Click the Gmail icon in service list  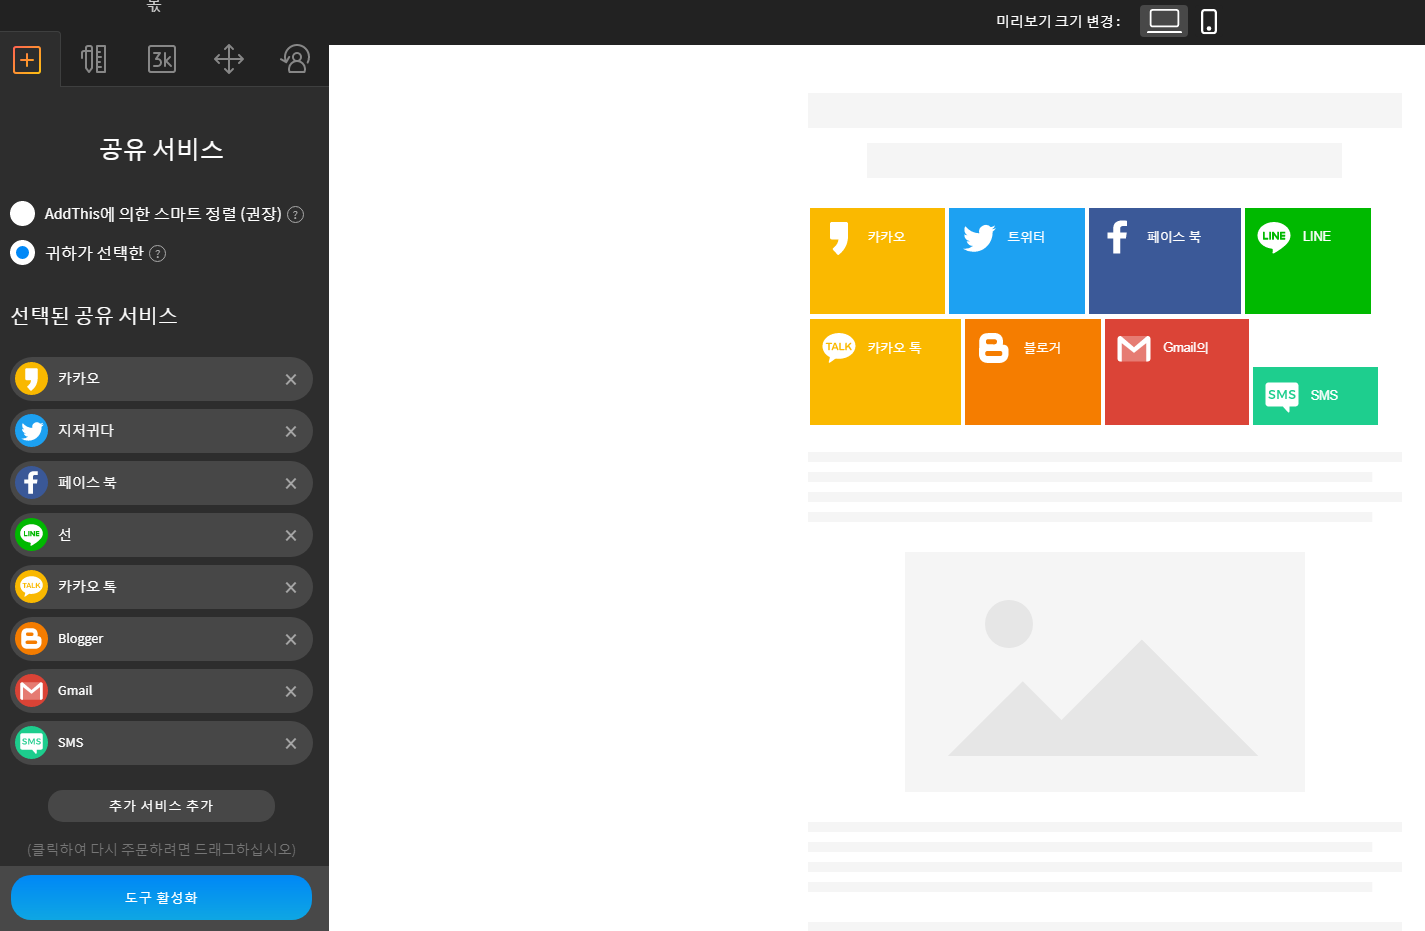click(x=32, y=691)
